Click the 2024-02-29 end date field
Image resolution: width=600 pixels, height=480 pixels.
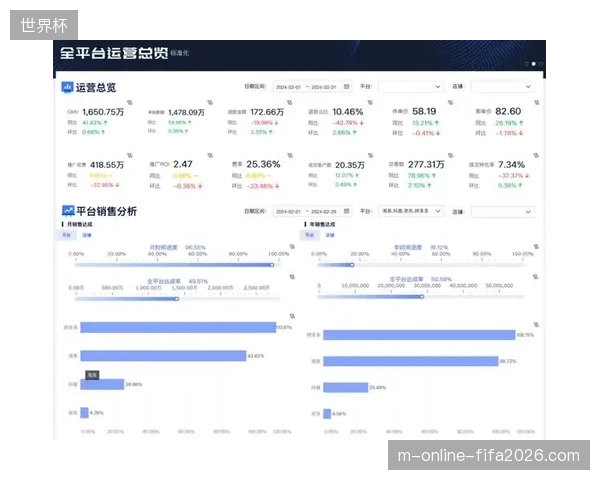pyautogui.click(x=324, y=212)
